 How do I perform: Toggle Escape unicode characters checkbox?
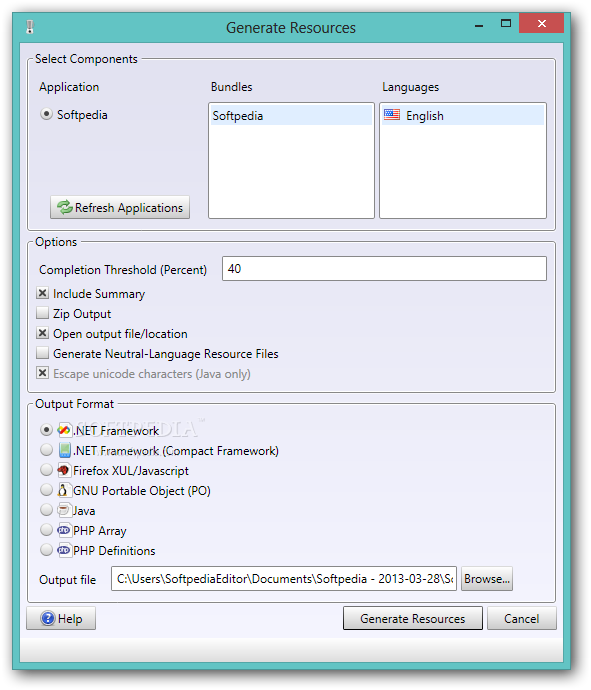click(x=43, y=373)
